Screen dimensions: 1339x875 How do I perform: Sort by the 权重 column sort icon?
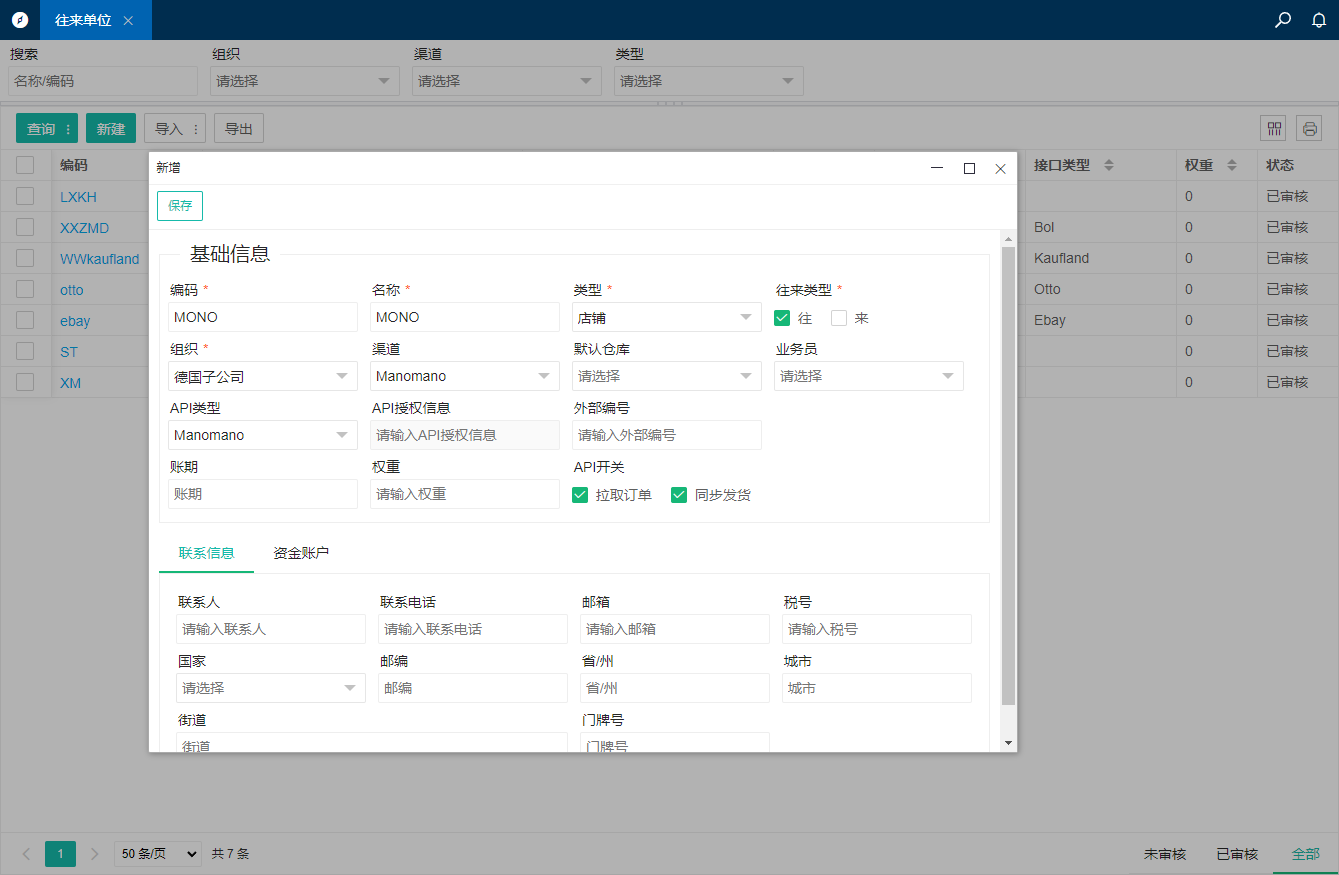[1232, 165]
